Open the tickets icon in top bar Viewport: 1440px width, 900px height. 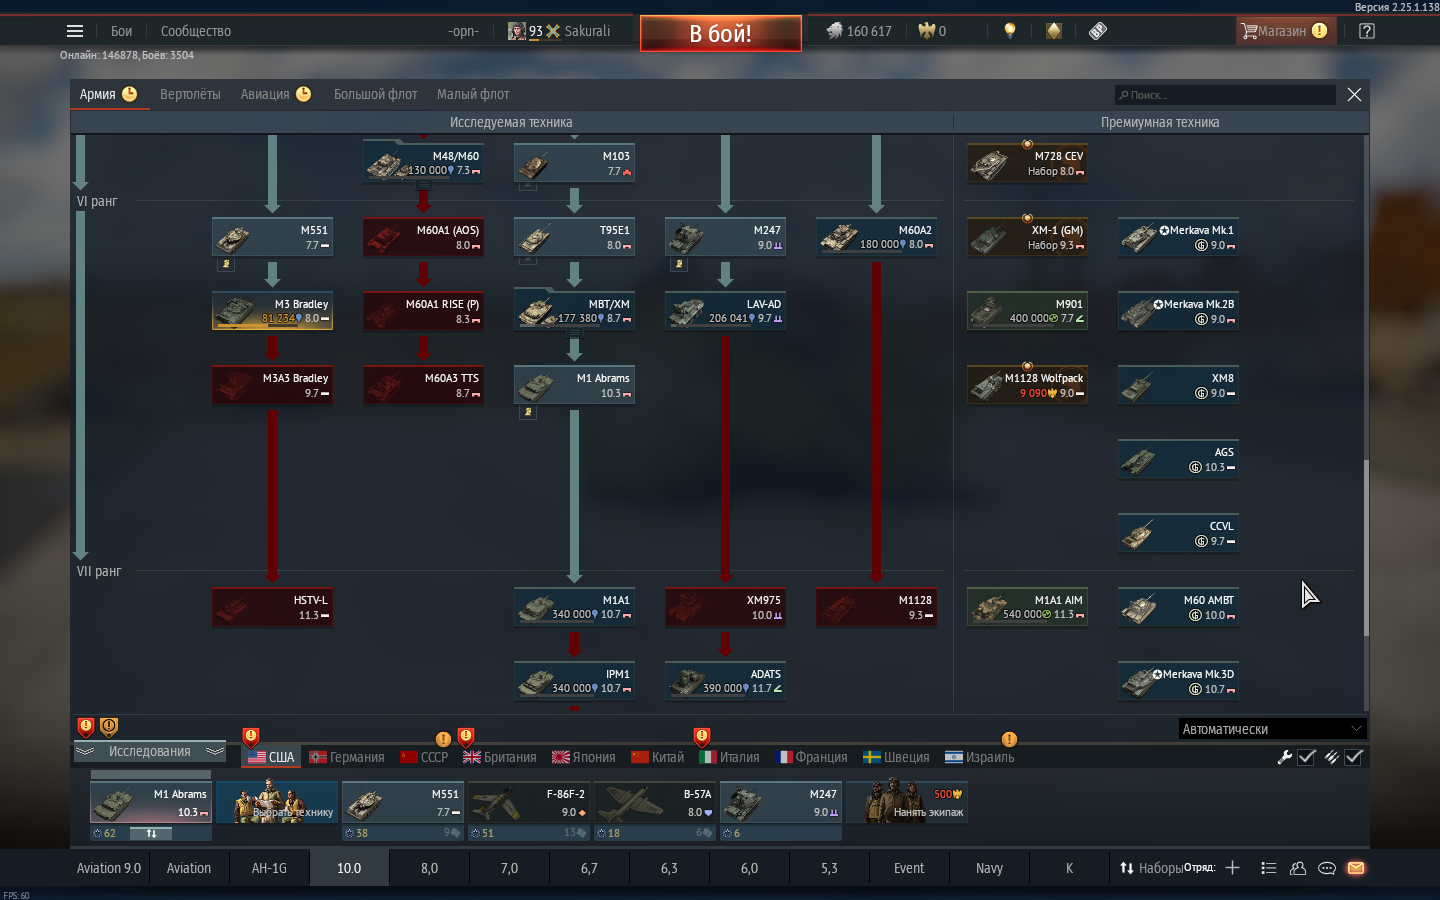click(x=1098, y=31)
